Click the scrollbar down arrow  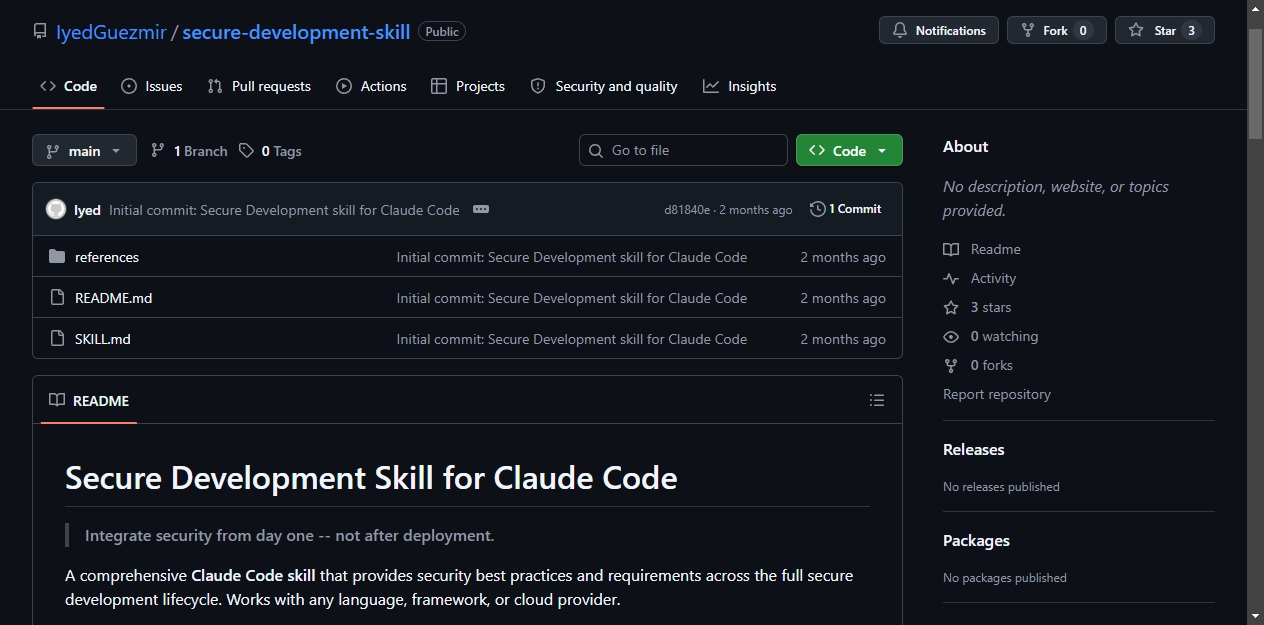click(1256, 616)
